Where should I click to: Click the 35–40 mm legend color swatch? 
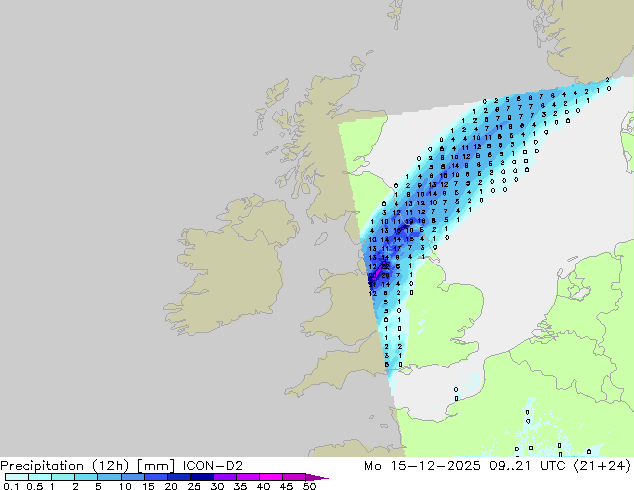[x=248, y=477]
